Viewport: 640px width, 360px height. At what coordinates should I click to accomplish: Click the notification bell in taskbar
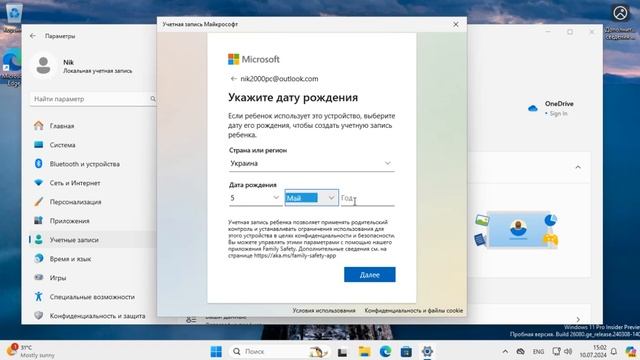[x=614, y=351]
